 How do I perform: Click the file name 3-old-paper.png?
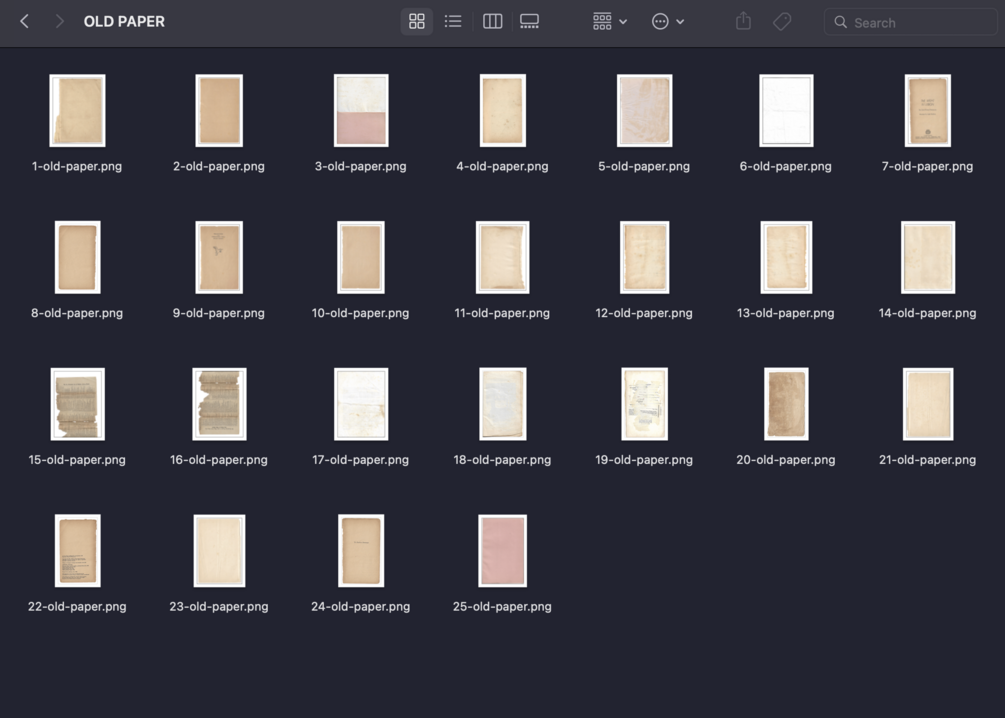point(360,166)
